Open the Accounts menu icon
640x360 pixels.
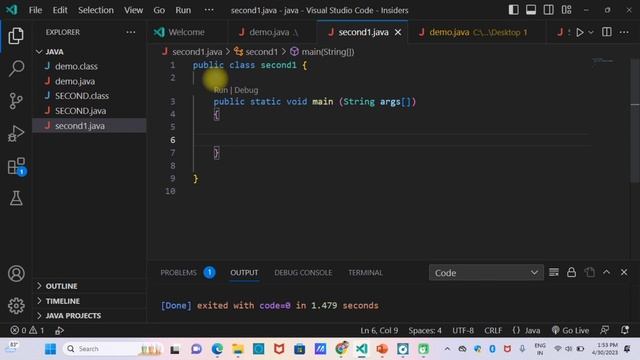[x=16, y=273]
